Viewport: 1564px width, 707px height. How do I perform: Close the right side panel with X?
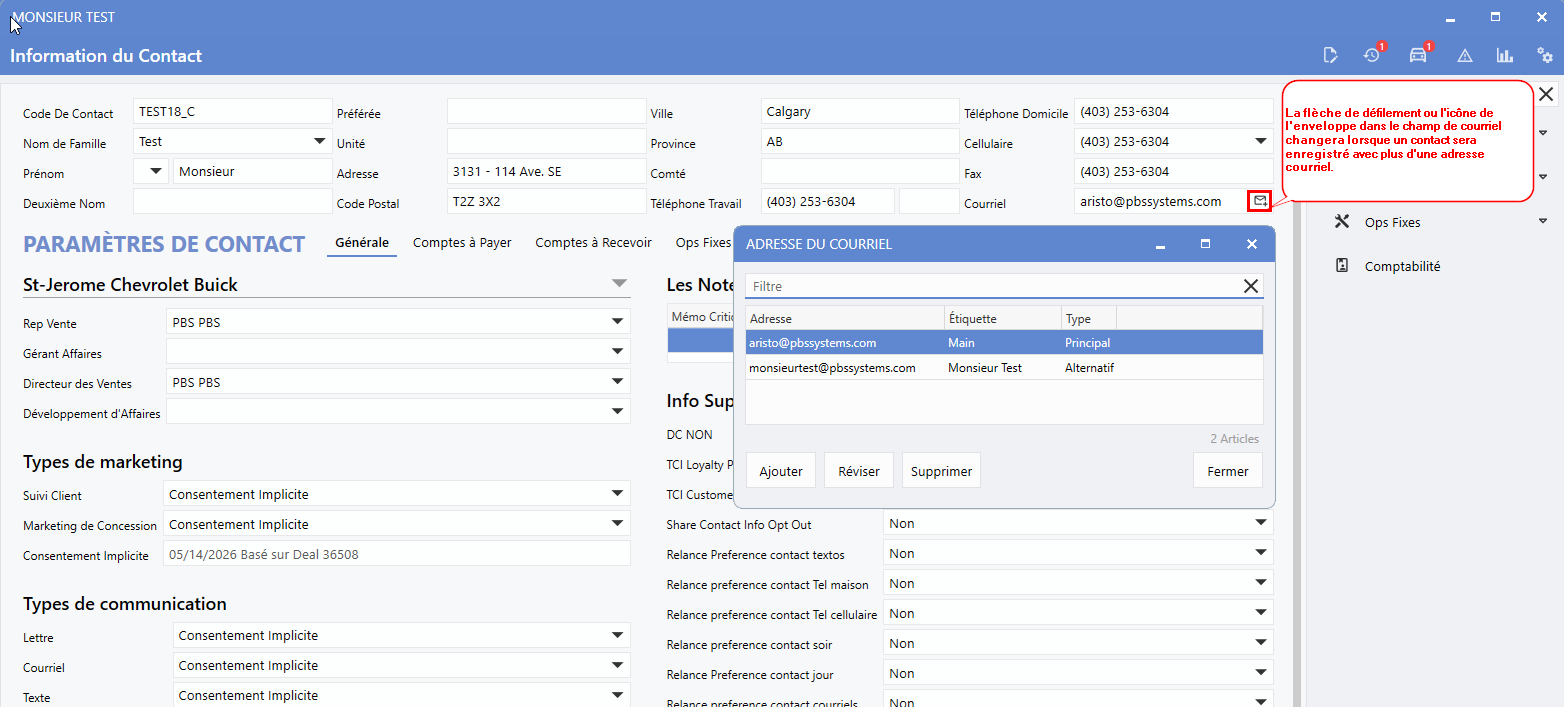pos(1546,94)
